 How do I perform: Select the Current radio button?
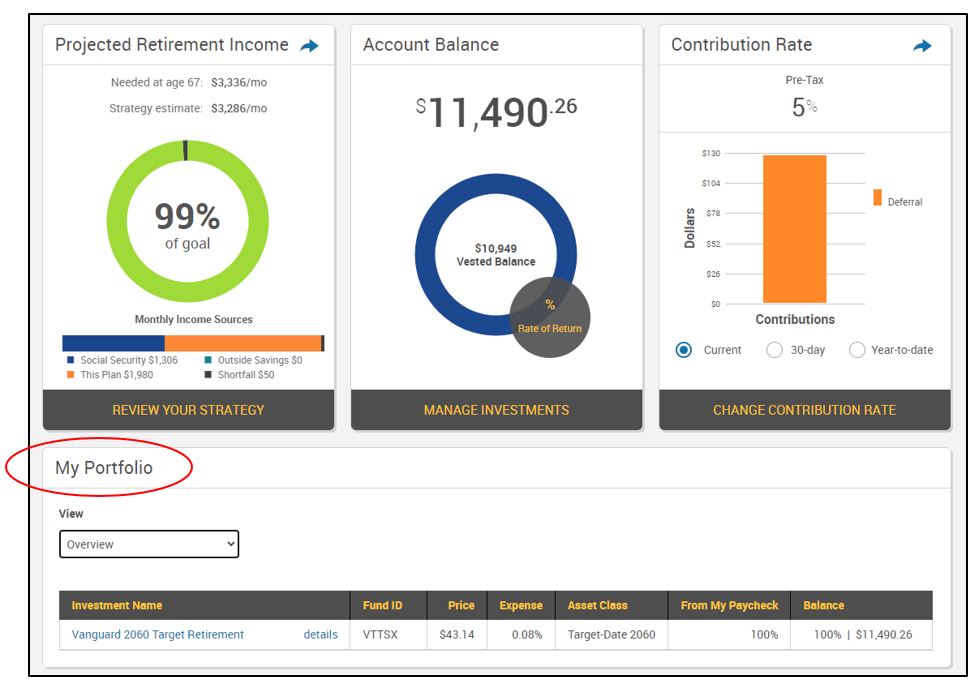[684, 350]
